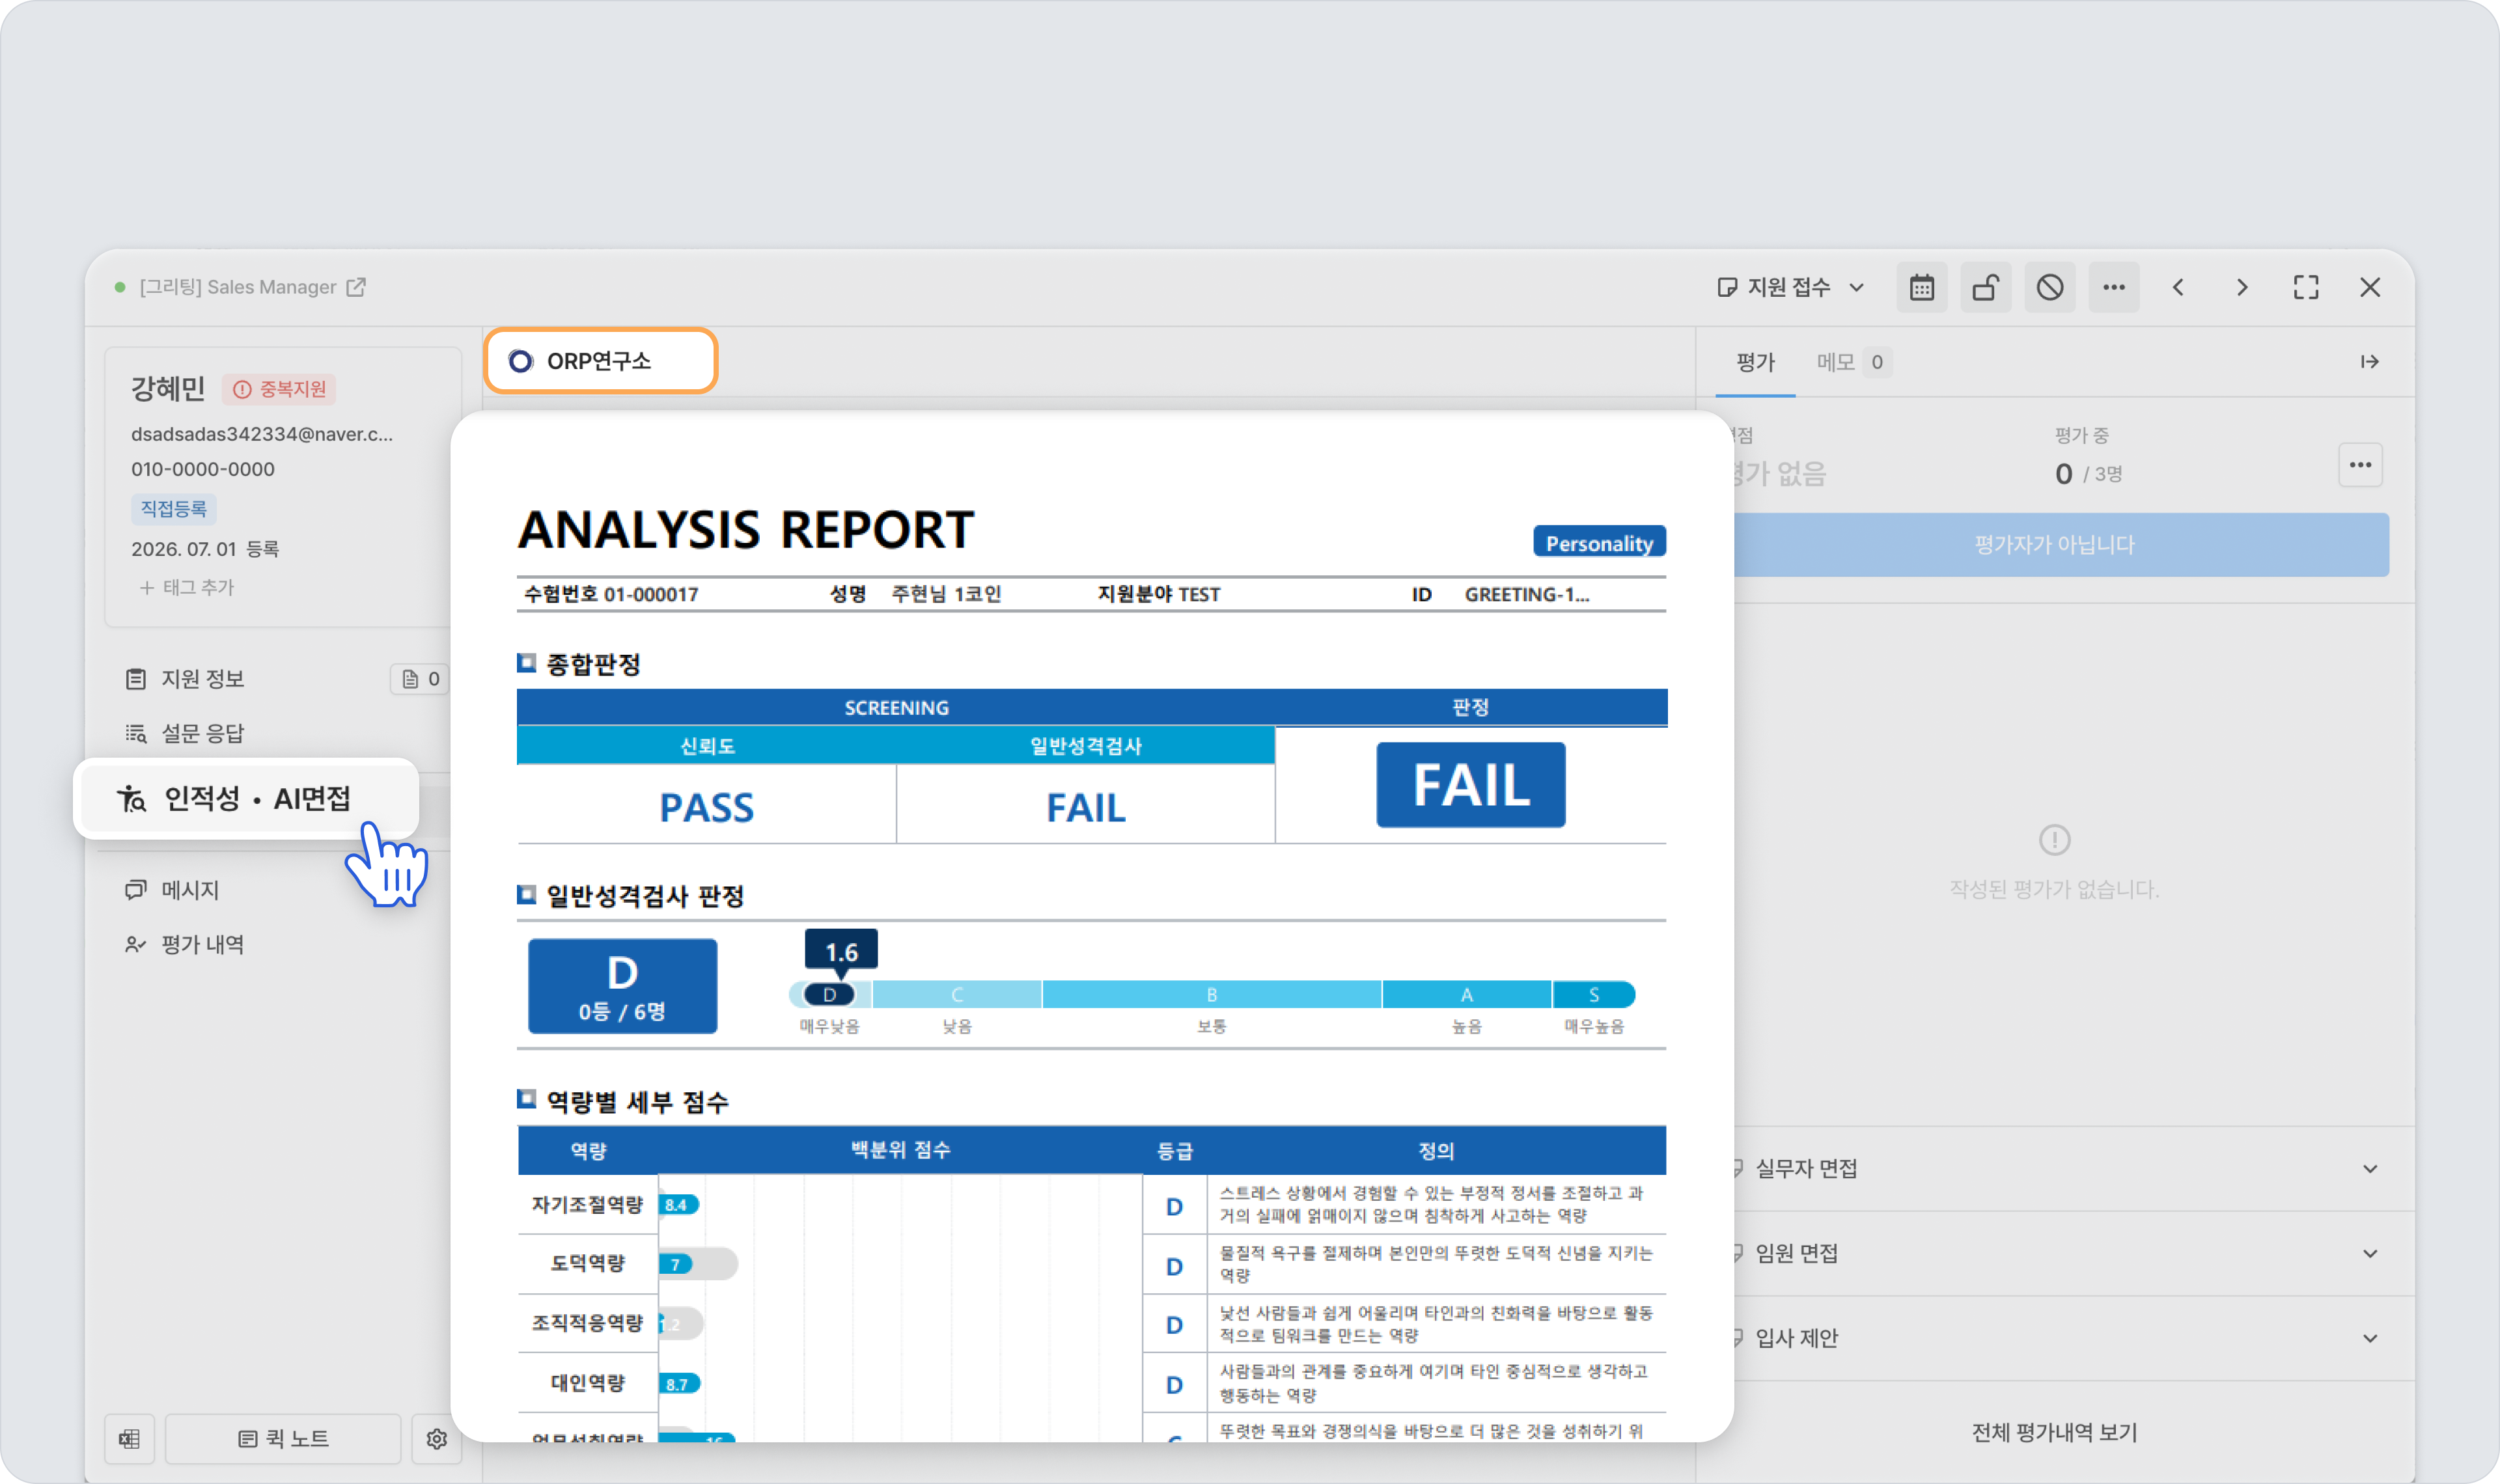The height and width of the screenshot is (1484, 2500).
Task: Select the ORP연구소 radio option
Action: click(x=600, y=361)
